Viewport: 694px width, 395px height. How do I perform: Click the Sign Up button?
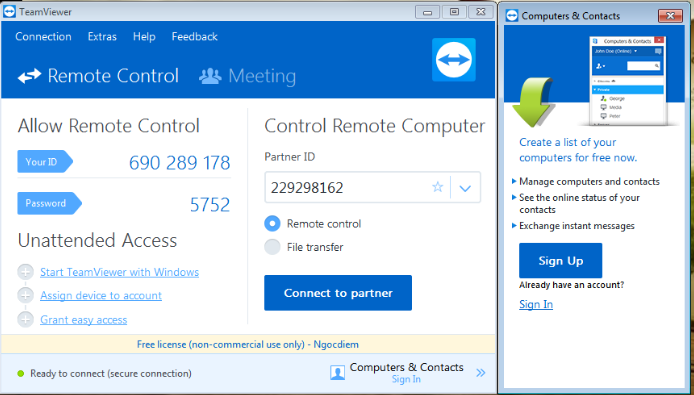pos(560,260)
